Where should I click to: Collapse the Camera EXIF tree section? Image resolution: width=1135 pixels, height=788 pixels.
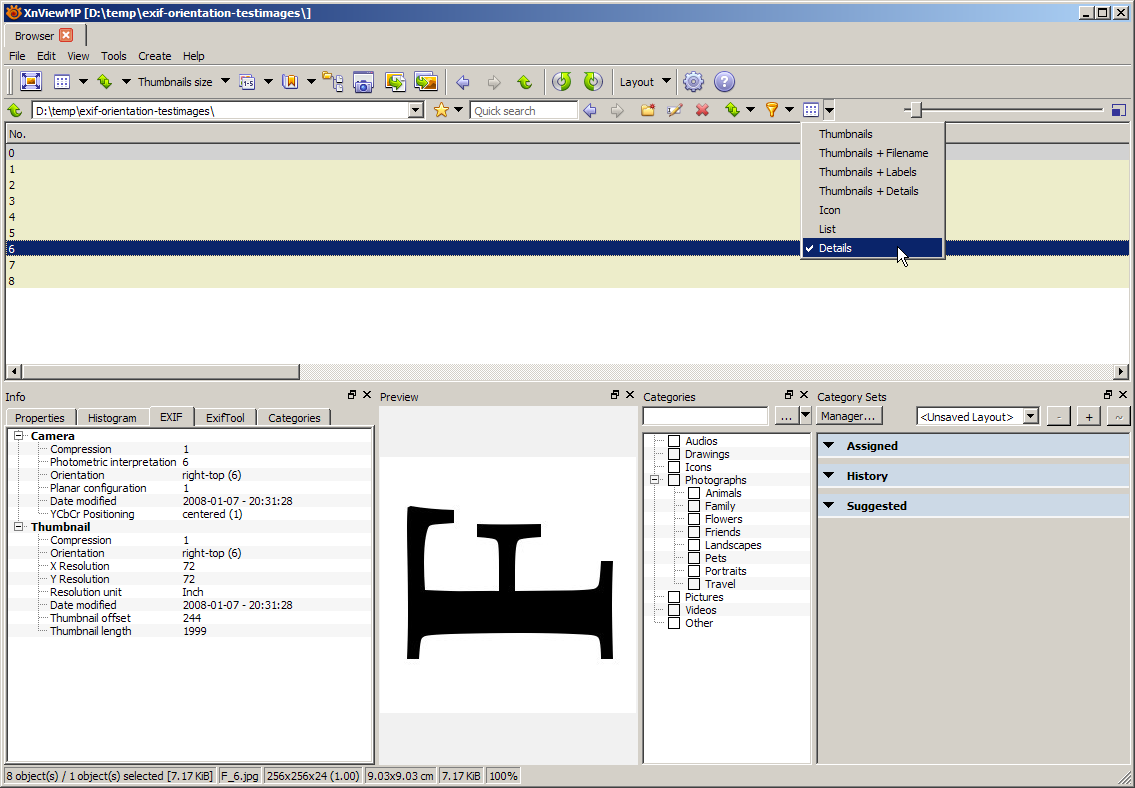(x=19, y=436)
